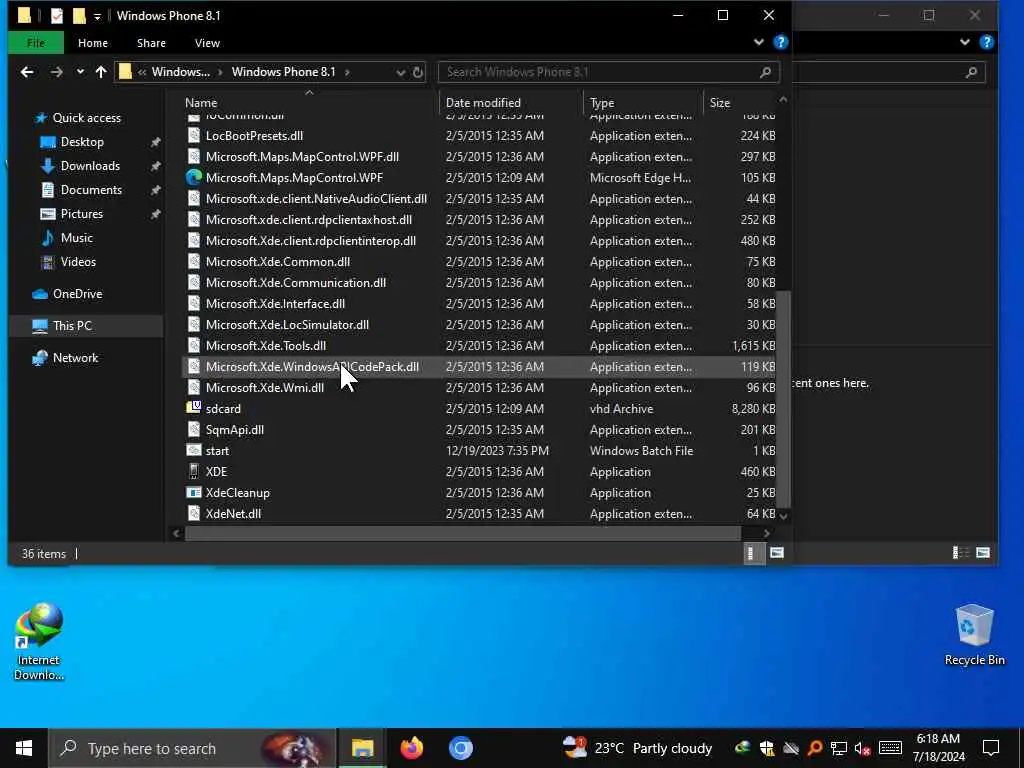Image resolution: width=1024 pixels, height=768 pixels.
Task: Open Documents in the navigation pane
Action: 91,189
